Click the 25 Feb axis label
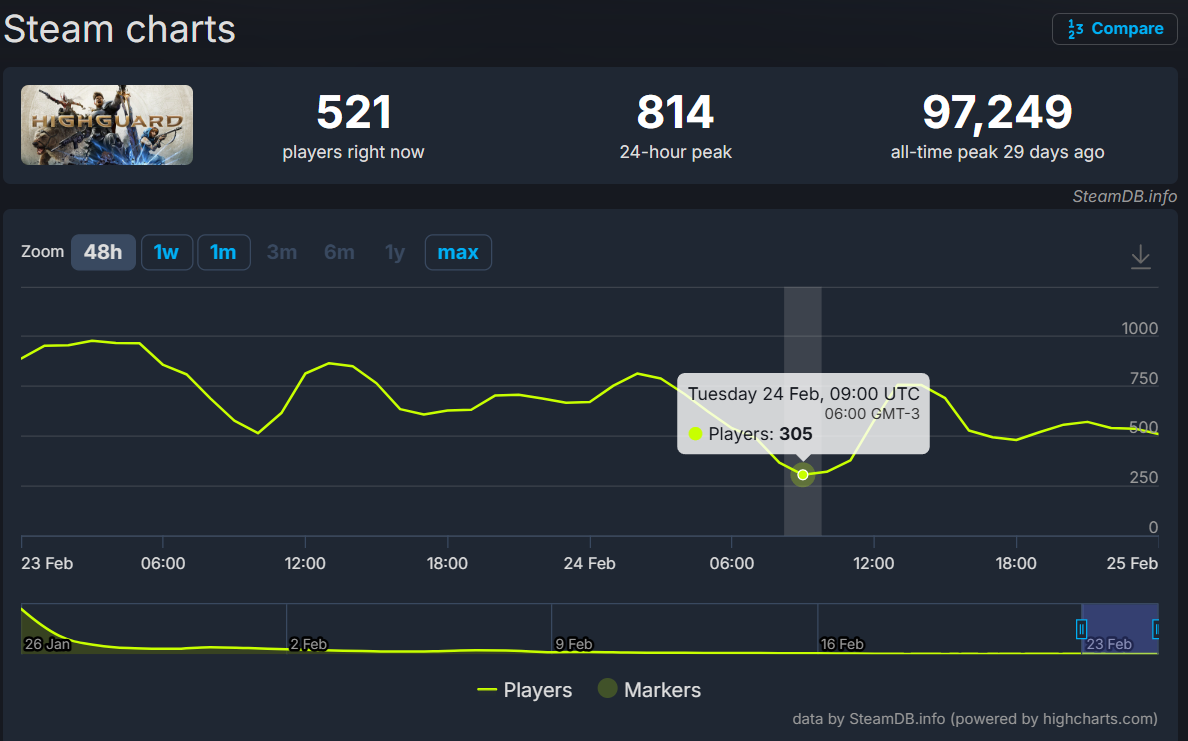This screenshot has width=1188, height=741. click(x=1132, y=564)
